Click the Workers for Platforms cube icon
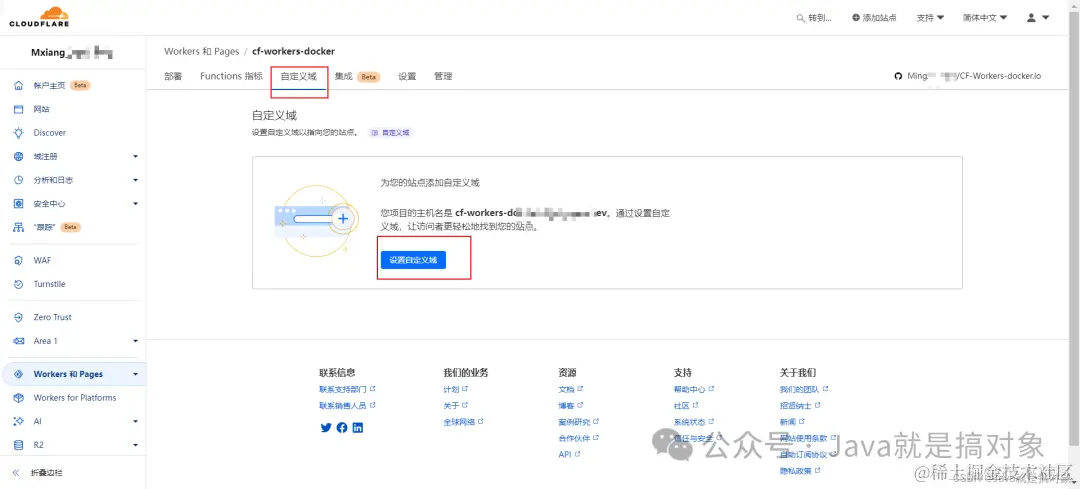 19,397
